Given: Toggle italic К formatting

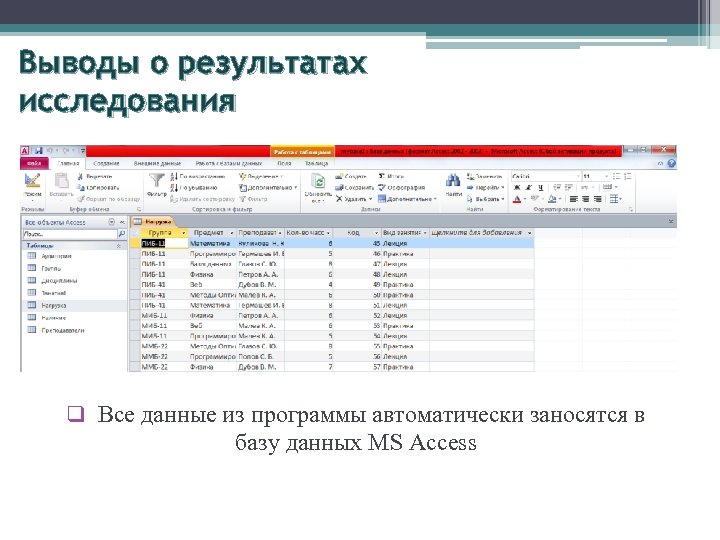Looking at the screenshot, I should [529, 187].
